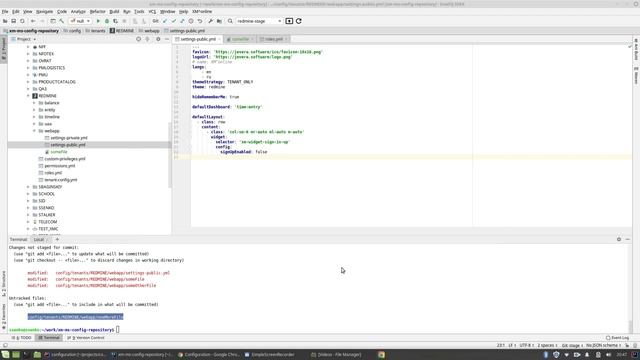Click the Forward navigation arrow
Screen dimensions: 640x360
click(42, 21)
